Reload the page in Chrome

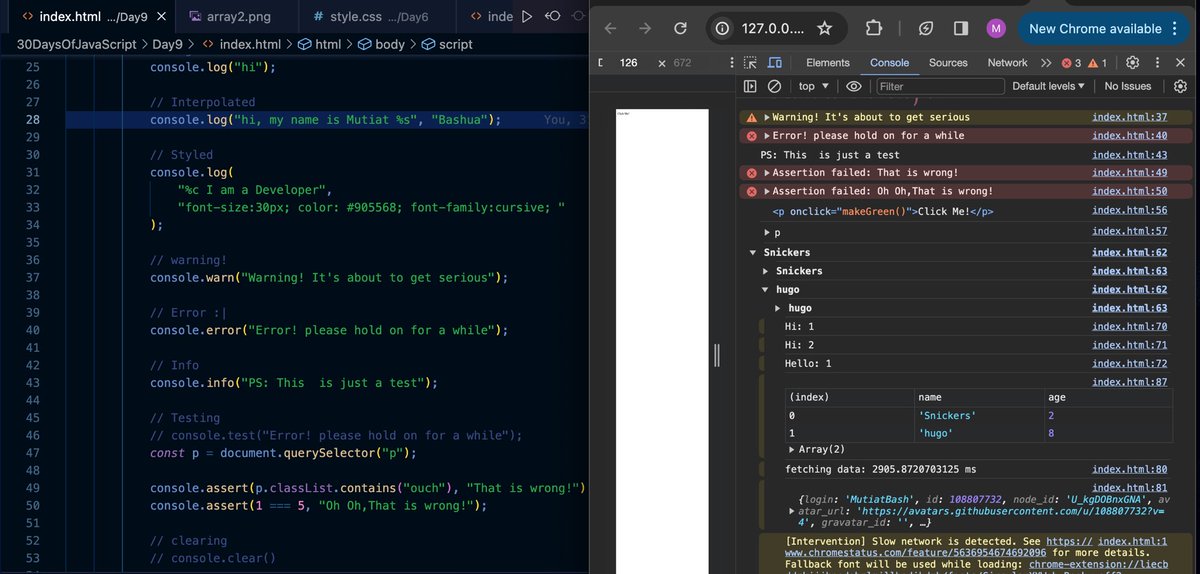(x=680, y=29)
